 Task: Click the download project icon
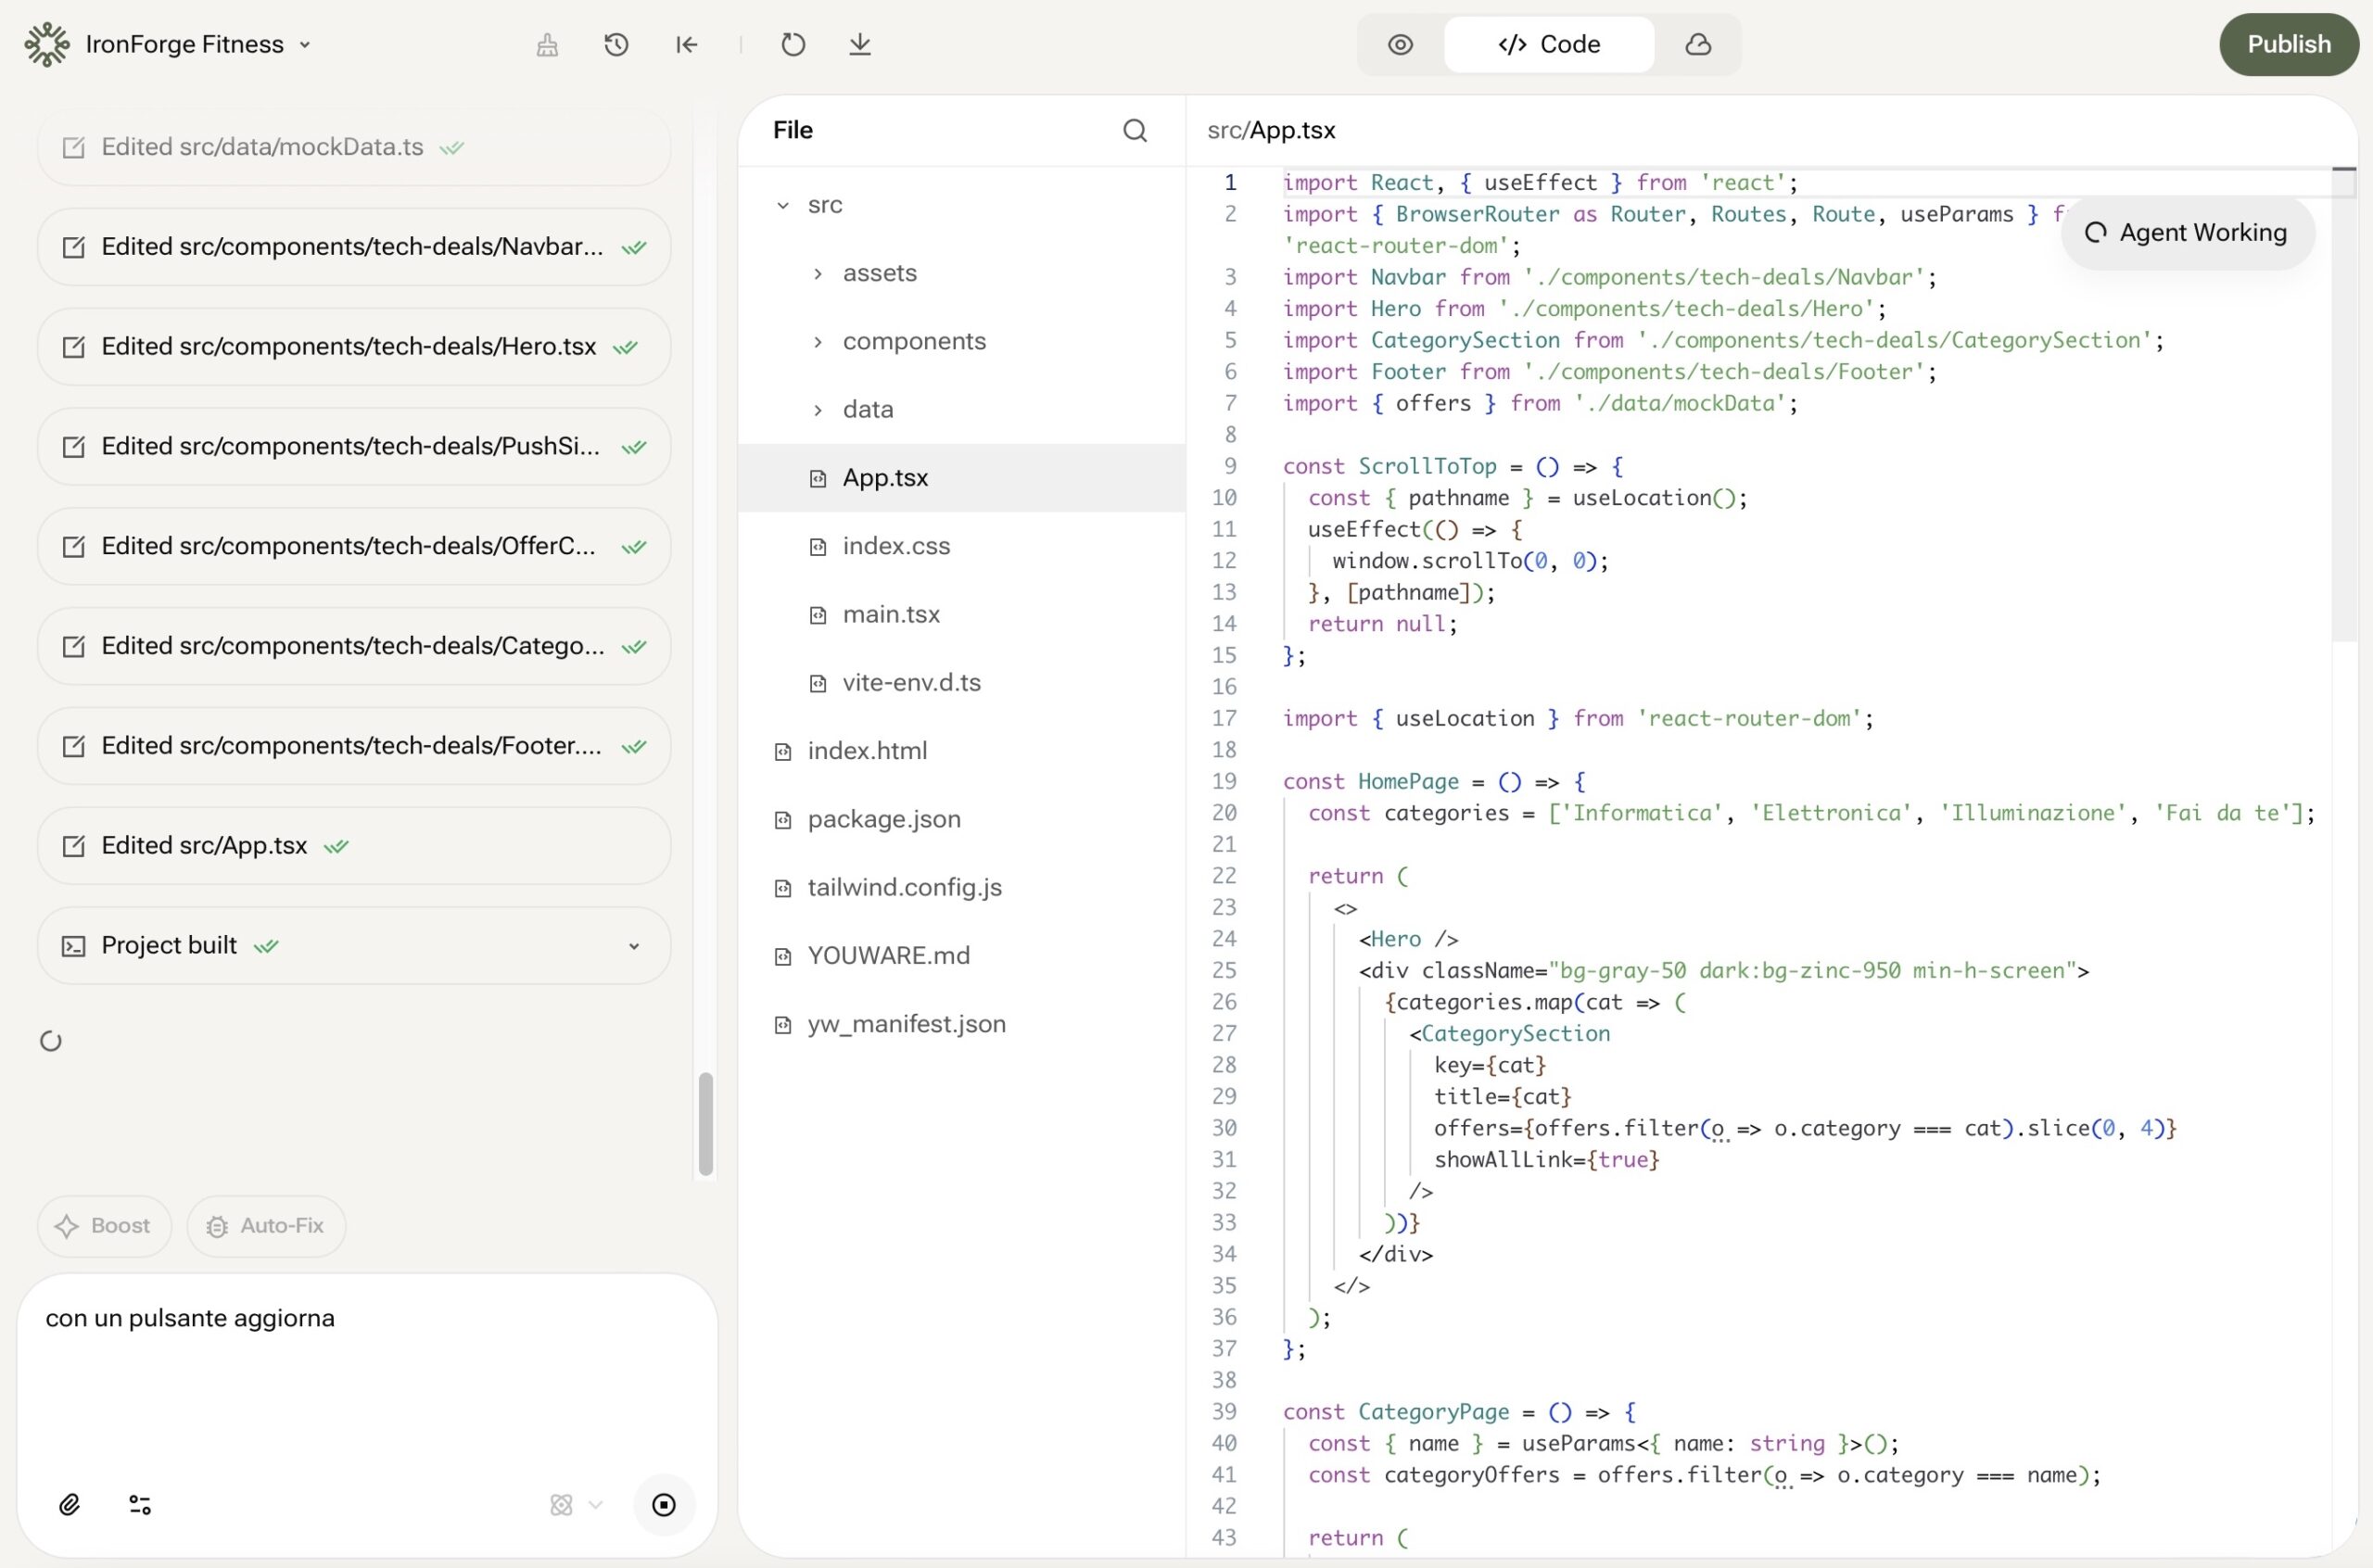click(859, 44)
